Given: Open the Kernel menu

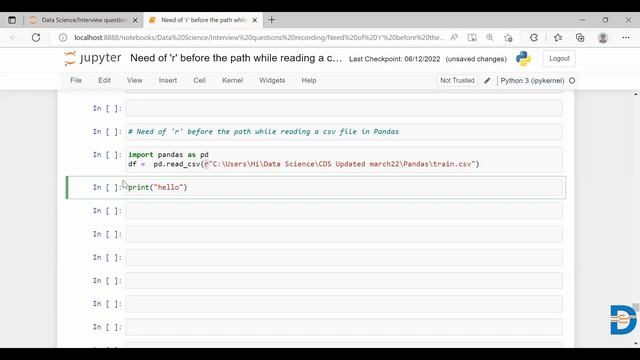Looking at the screenshot, I should [x=232, y=80].
